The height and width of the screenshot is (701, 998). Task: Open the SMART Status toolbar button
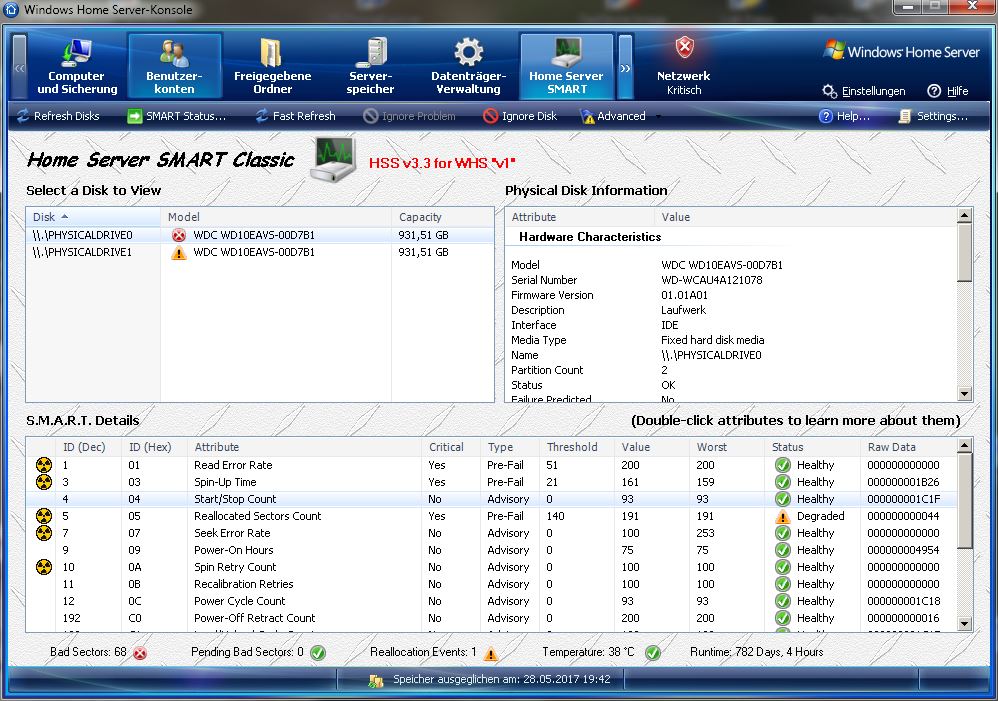[177, 116]
